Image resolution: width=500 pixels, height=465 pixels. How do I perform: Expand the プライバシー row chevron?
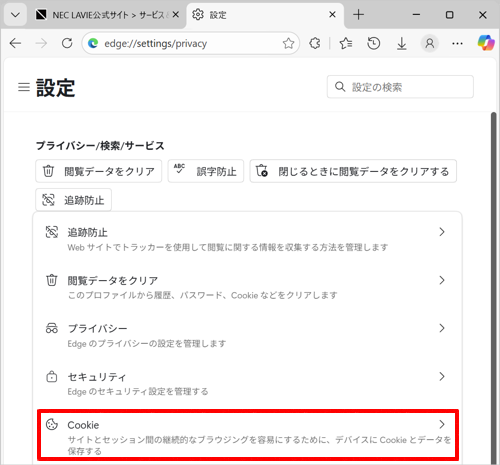tap(442, 328)
